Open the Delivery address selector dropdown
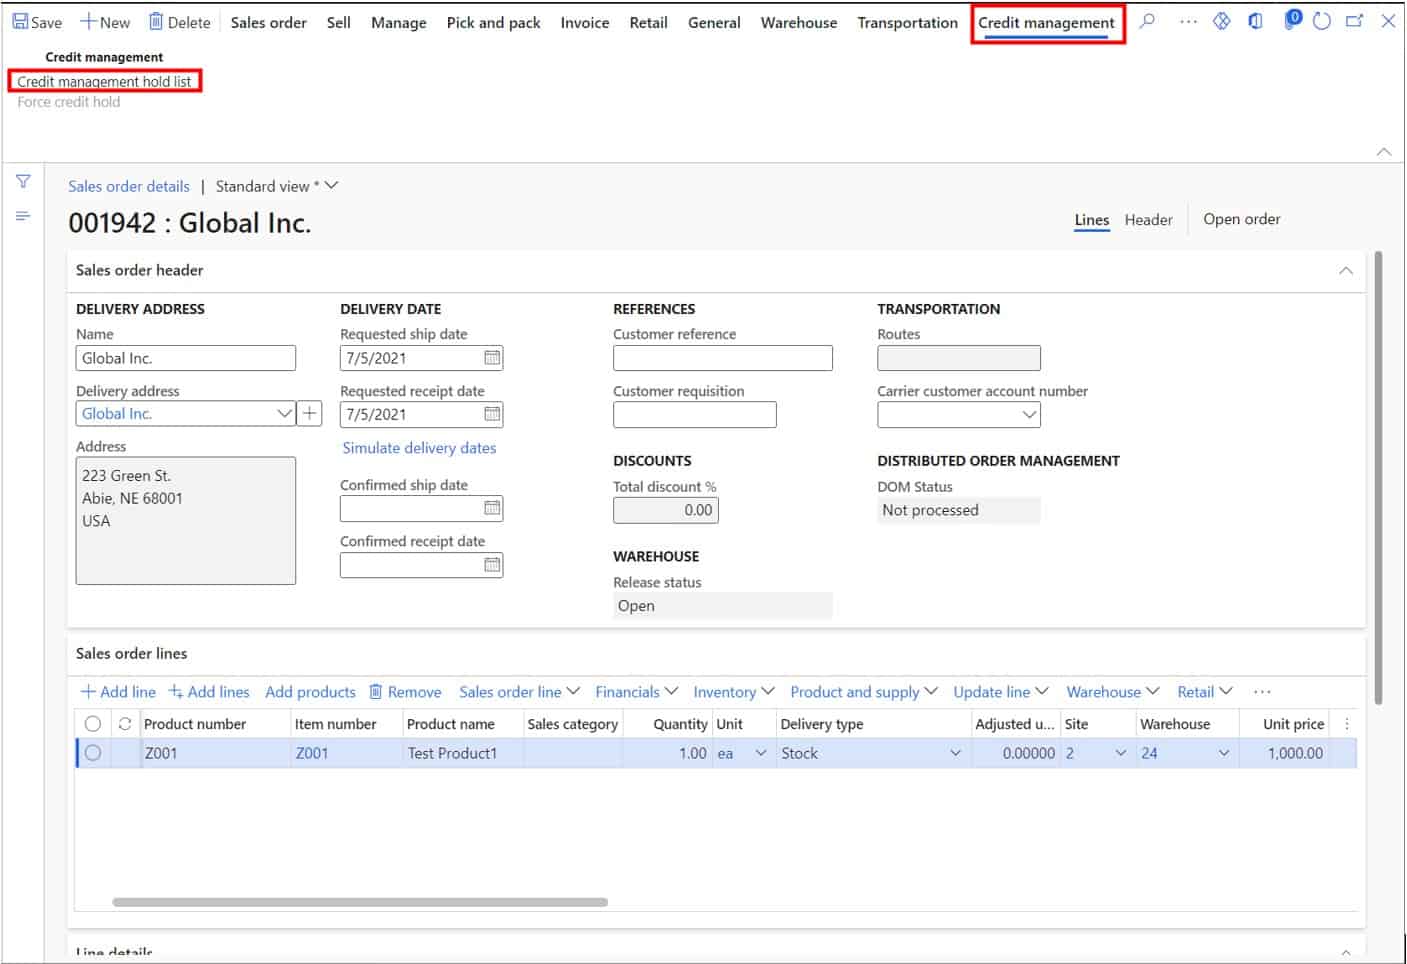 click(x=285, y=413)
